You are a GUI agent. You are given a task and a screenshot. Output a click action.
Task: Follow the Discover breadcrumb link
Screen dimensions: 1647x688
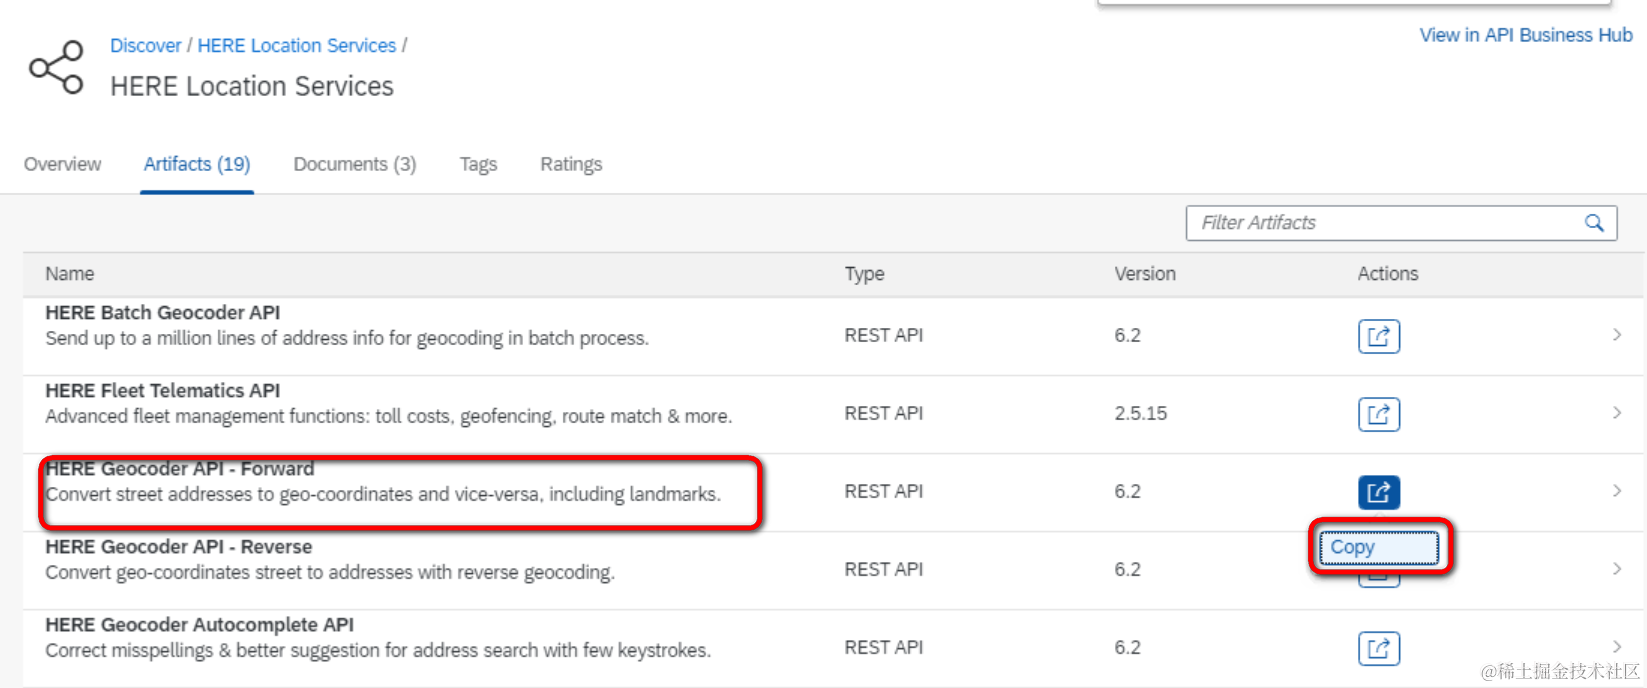click(x=146, y=46)
